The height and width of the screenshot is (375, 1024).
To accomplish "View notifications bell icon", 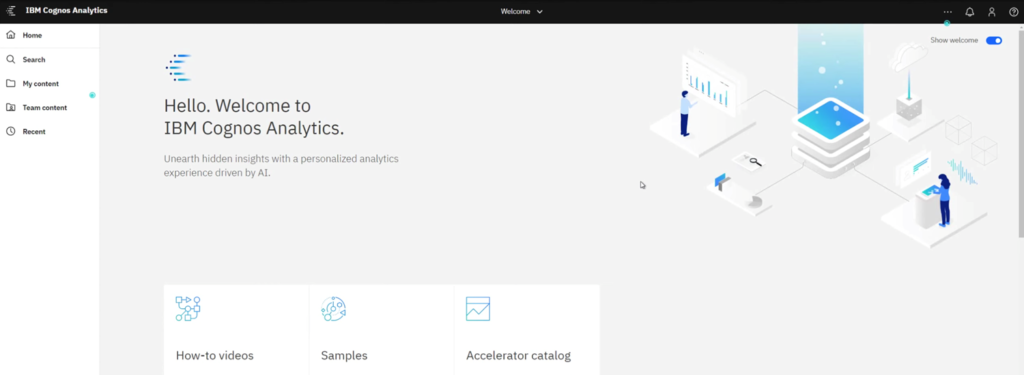I will point(970,12).
